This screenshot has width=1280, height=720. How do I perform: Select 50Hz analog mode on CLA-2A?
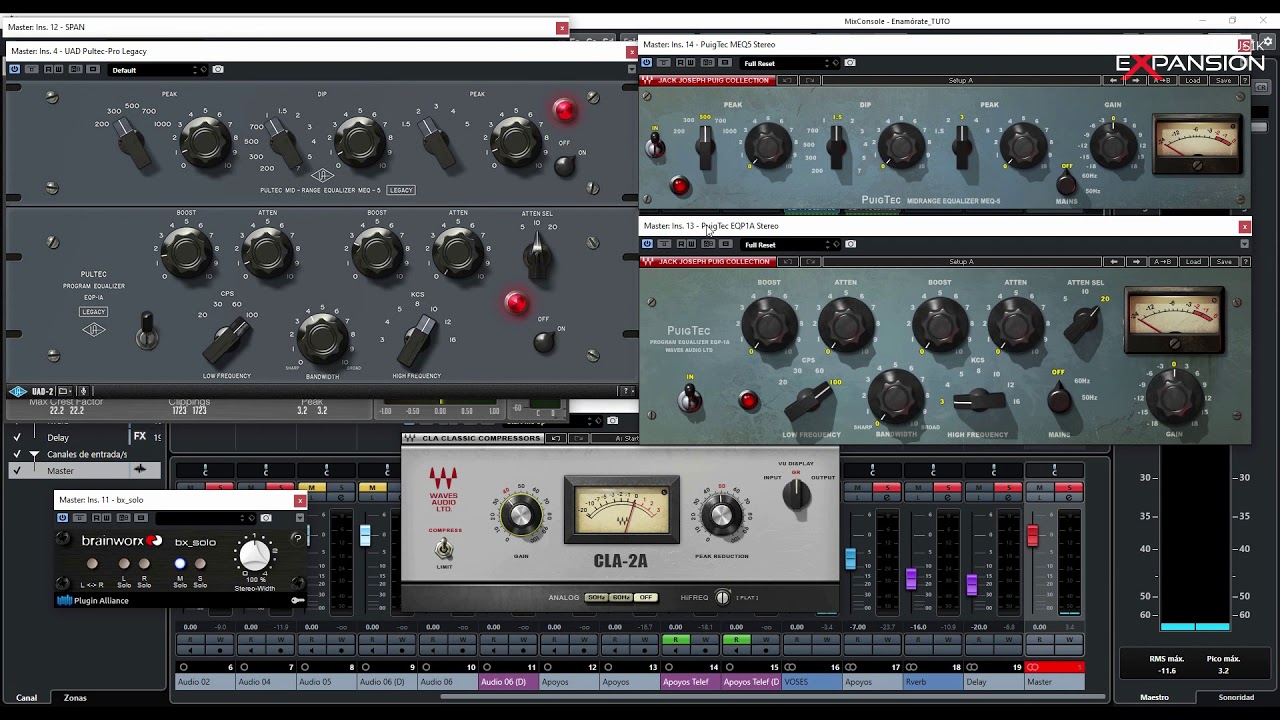pos(596,597)
